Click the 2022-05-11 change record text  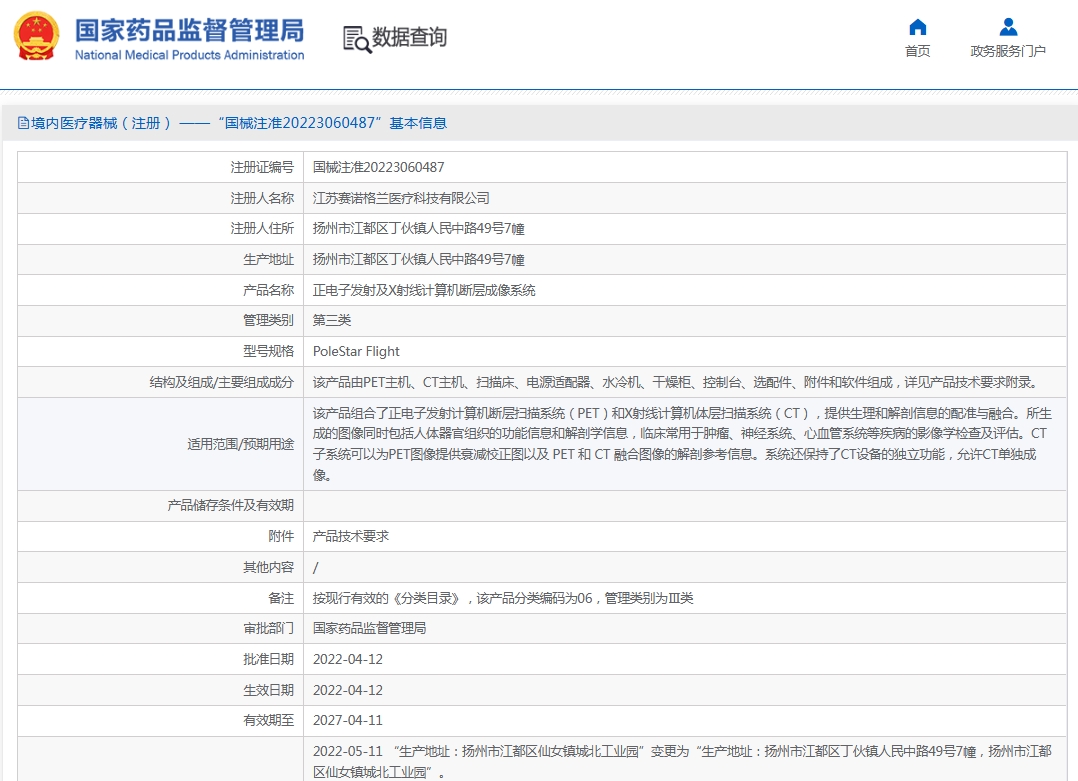pyautogui.click(x=682, y=761)
